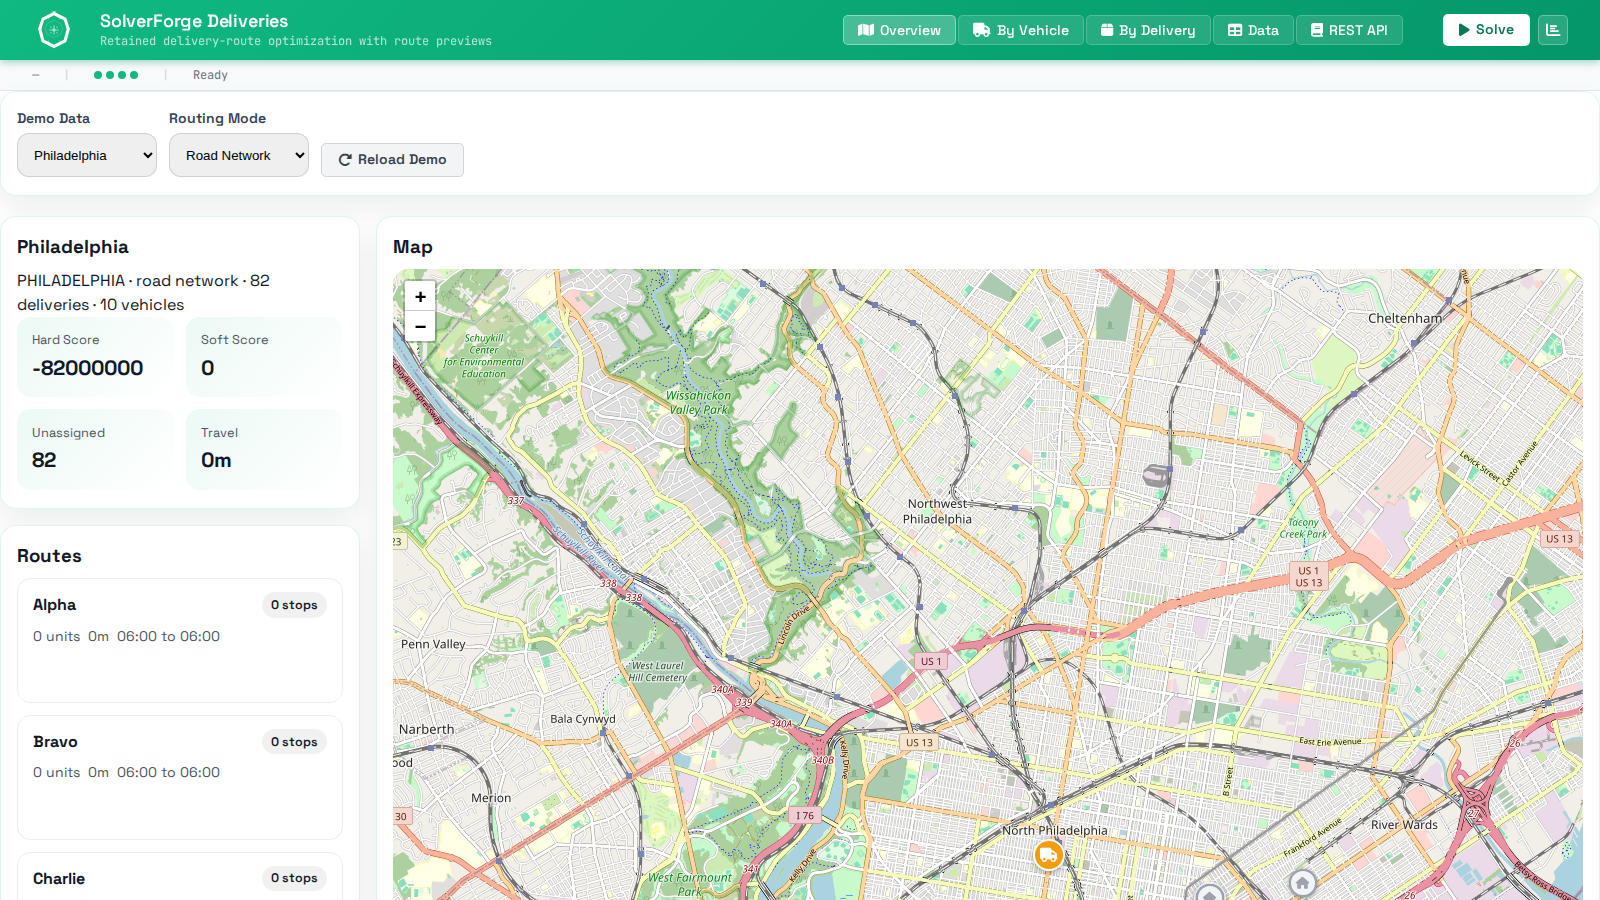Open the Overview tab
This screenshot has height=900, width=1600.
coord(899,30)
